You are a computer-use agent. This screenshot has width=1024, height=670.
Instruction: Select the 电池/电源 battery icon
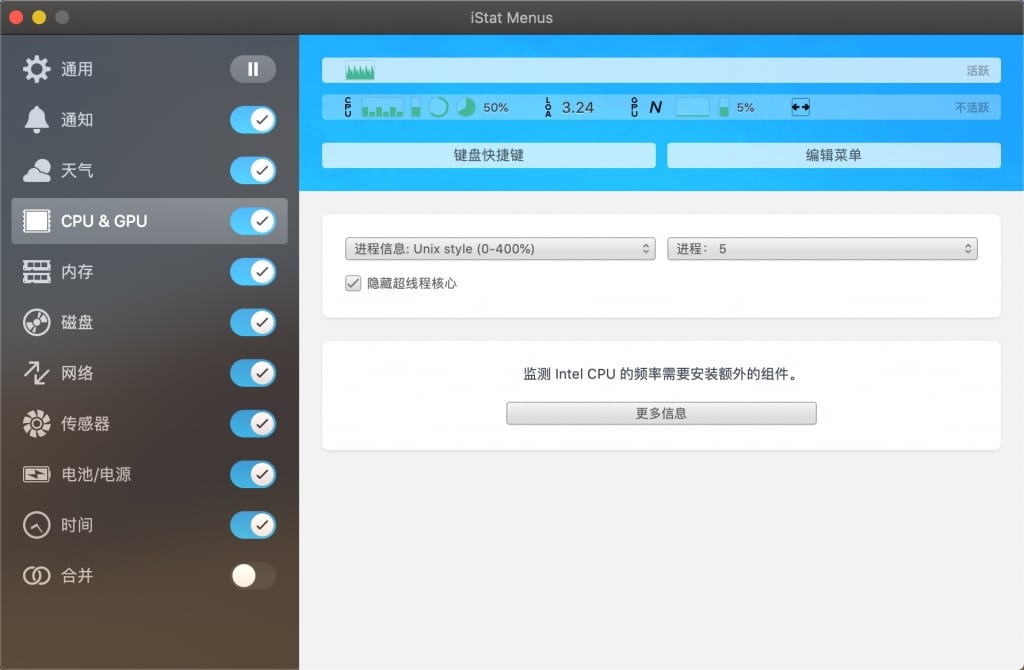[37, 474]
